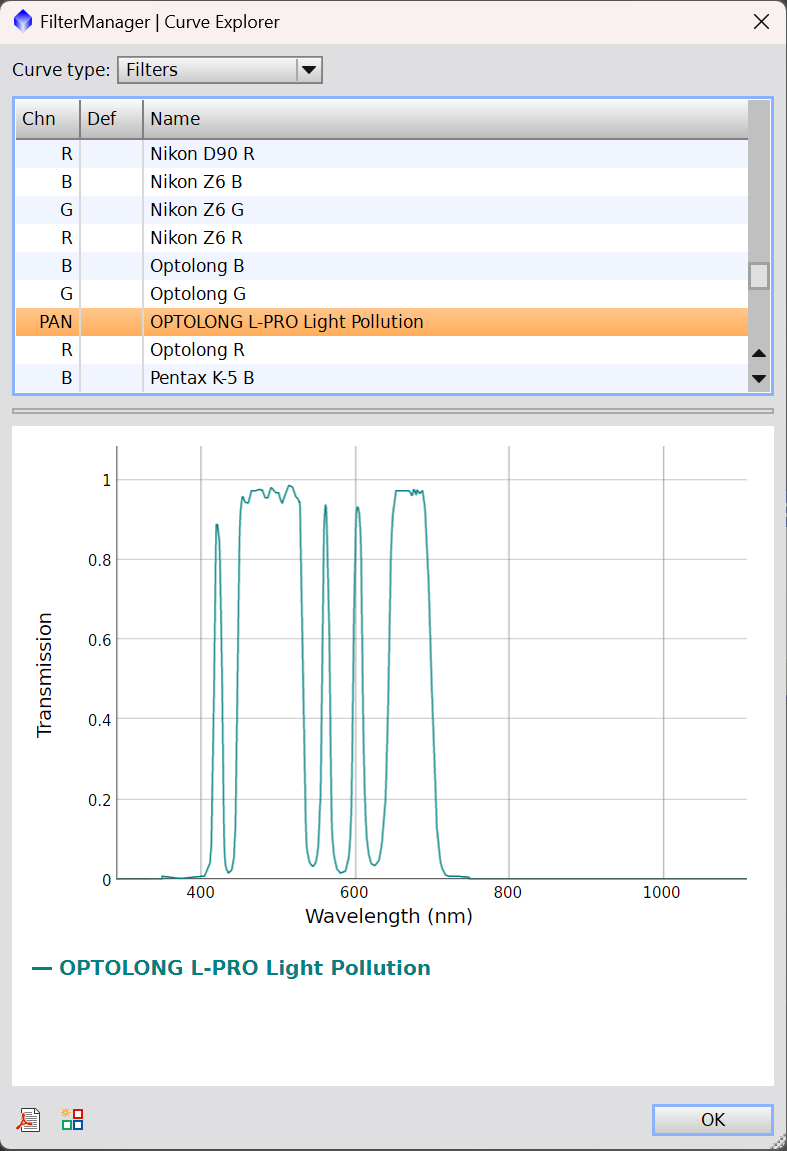Click the Wavelength (nm) axis label
This screenshot has width=787, height=1151.
[388, 916]
